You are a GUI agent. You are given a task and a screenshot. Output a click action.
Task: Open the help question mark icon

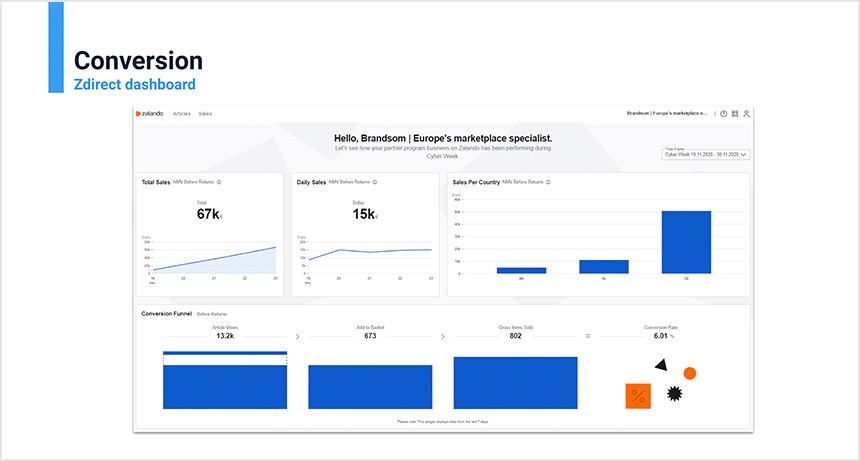(x=723, y=113)
